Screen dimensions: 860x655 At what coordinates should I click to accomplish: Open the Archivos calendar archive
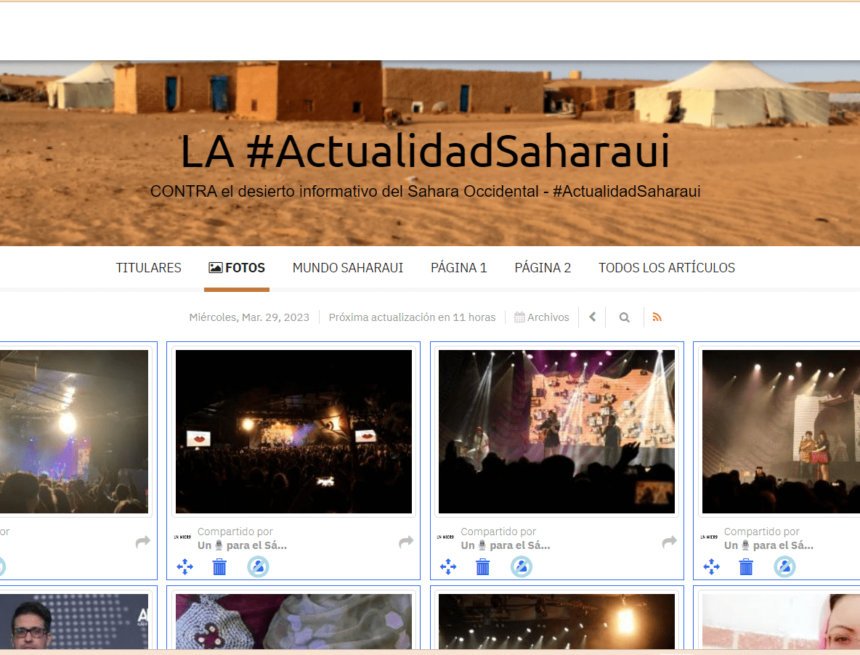(541, 317)
